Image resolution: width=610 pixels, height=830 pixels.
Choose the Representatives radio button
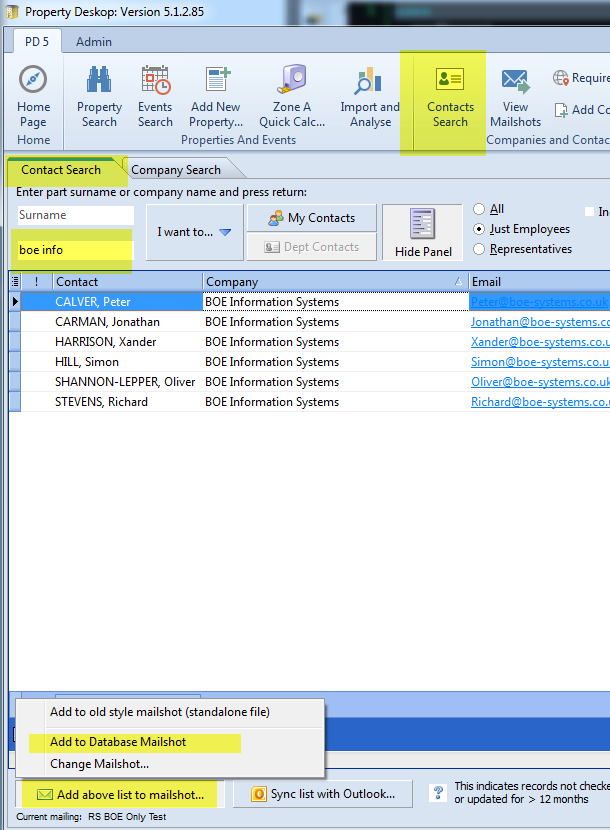(480, 249)
